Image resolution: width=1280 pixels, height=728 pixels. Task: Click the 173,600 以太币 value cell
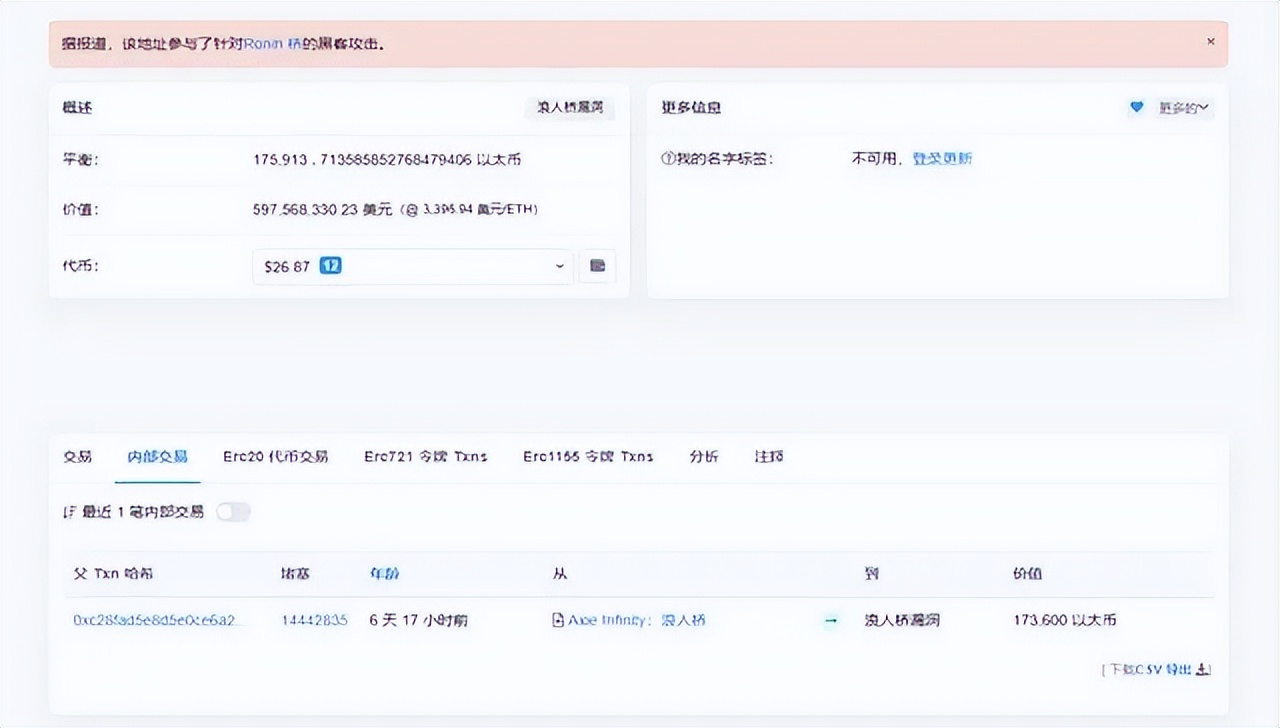pyautogui.click(x=1065, y=620)
